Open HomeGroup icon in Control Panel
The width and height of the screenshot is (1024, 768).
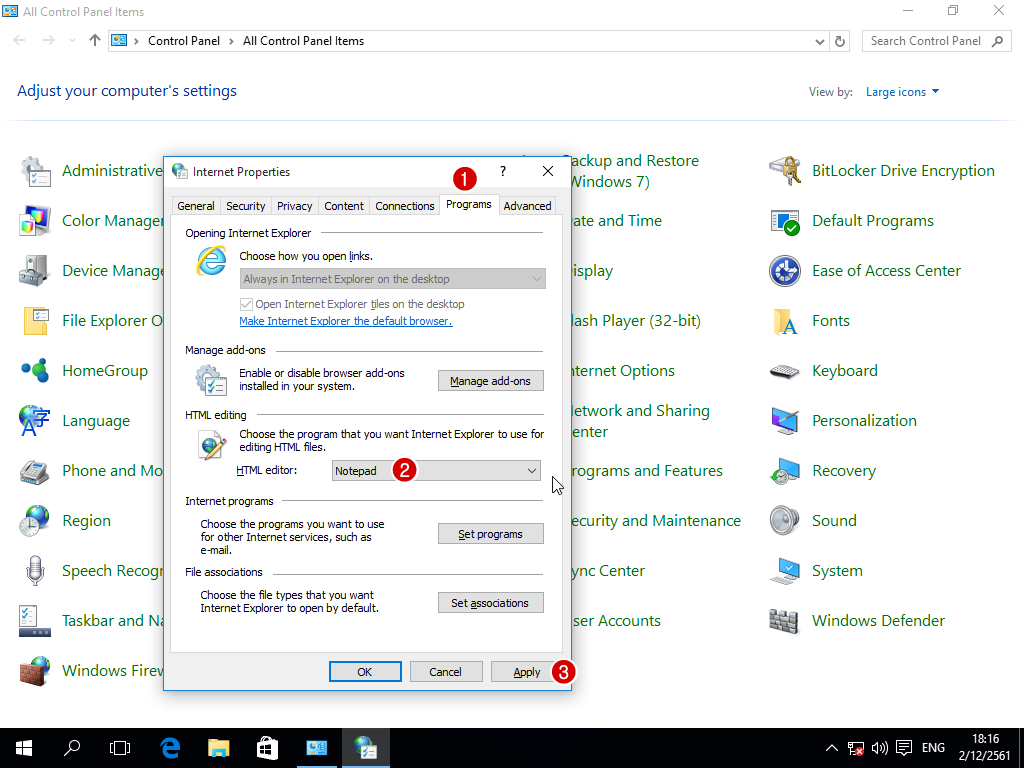[x=35, y=371]
